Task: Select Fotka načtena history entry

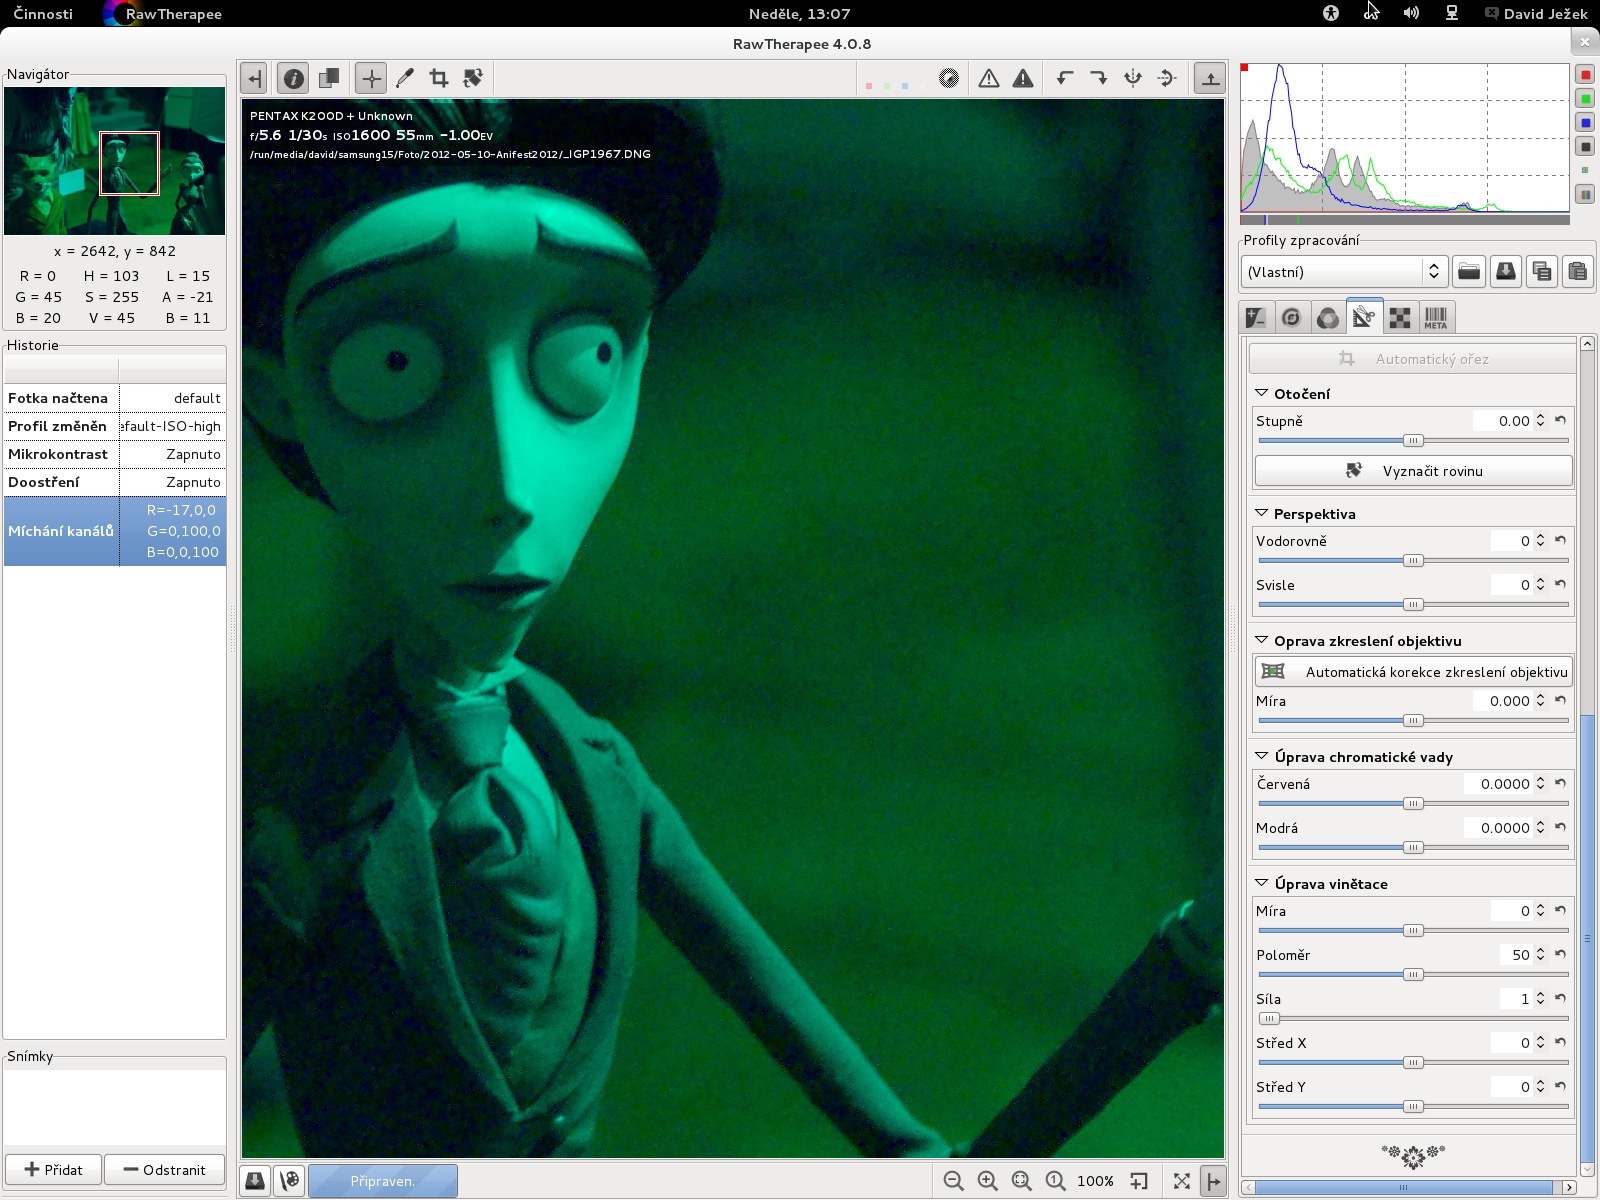Action: [115, 398]
